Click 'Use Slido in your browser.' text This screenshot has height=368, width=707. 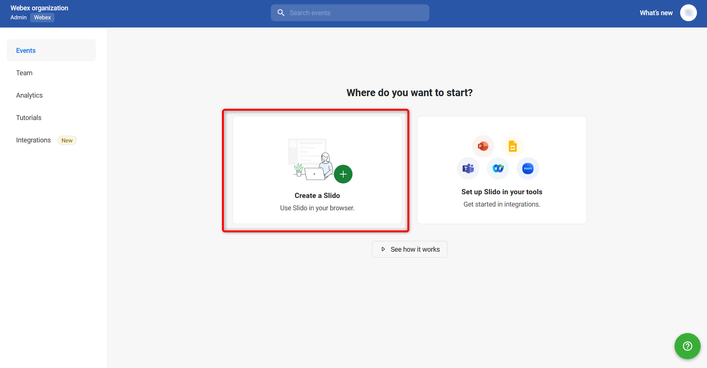point(317,208)
